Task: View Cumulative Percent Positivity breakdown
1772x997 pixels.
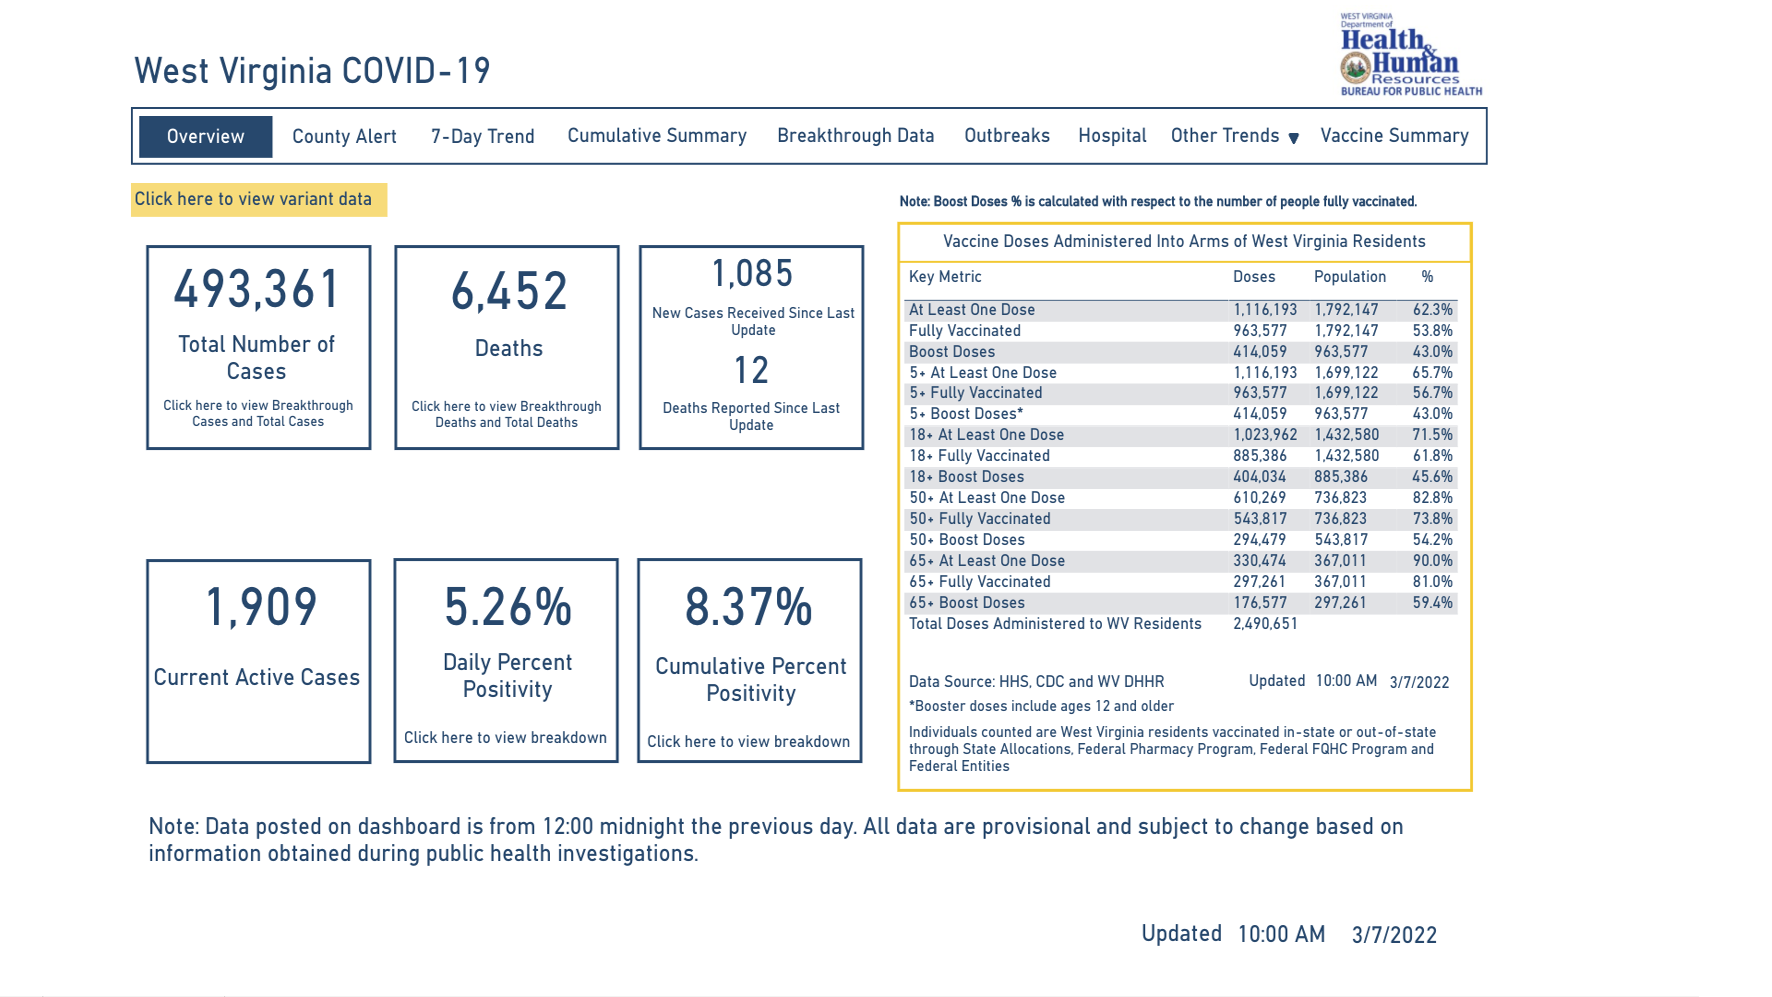Action: [748, 742]
